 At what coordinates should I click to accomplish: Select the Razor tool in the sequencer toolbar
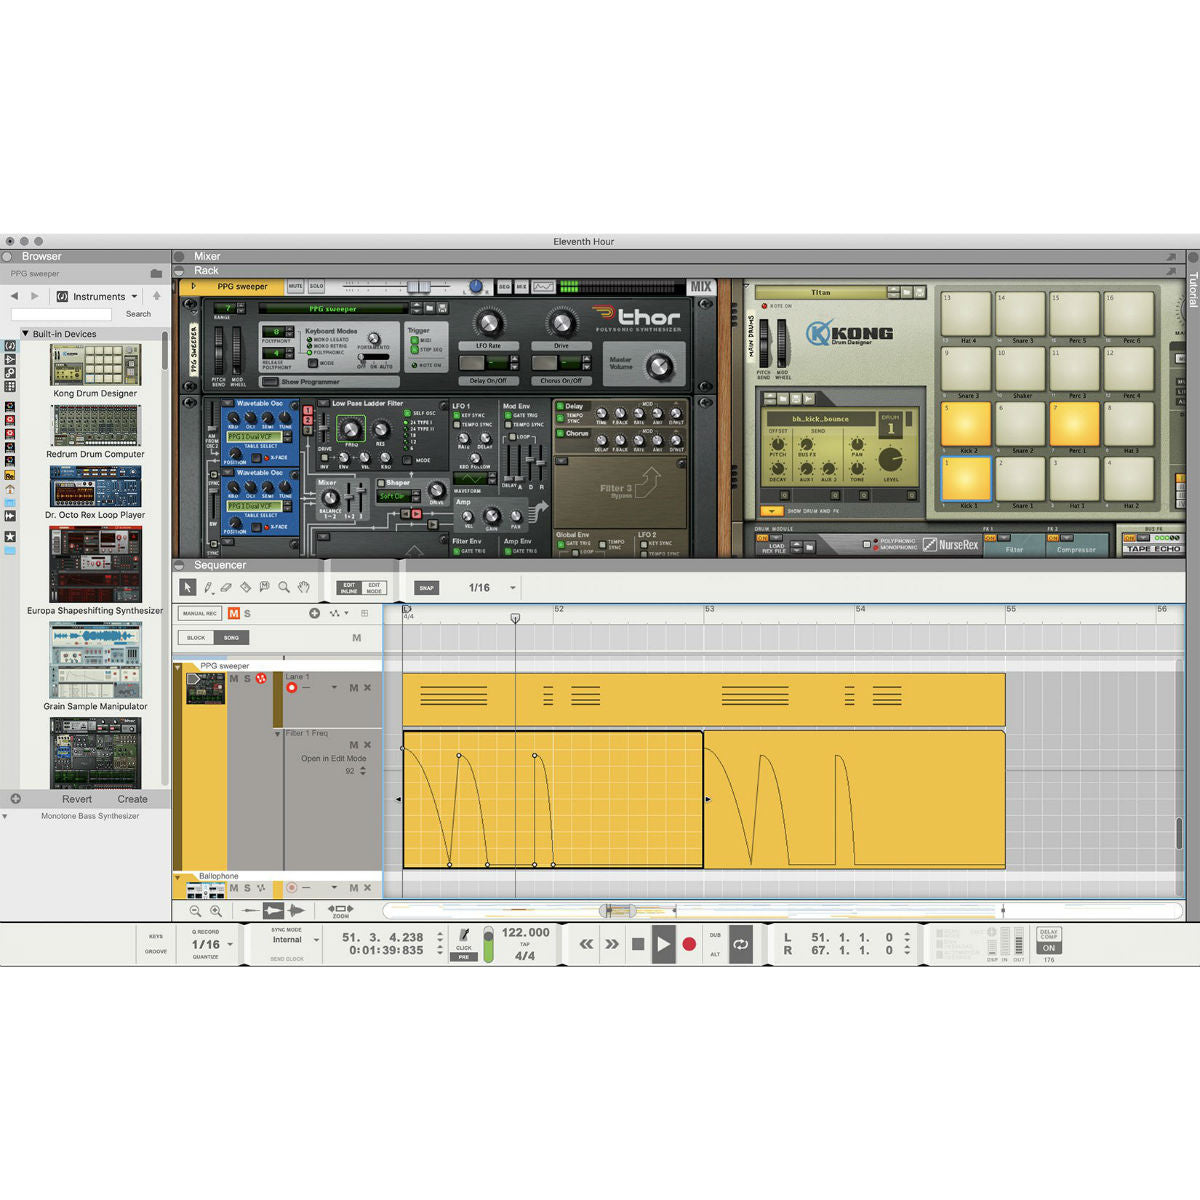(x=244, y=587)
